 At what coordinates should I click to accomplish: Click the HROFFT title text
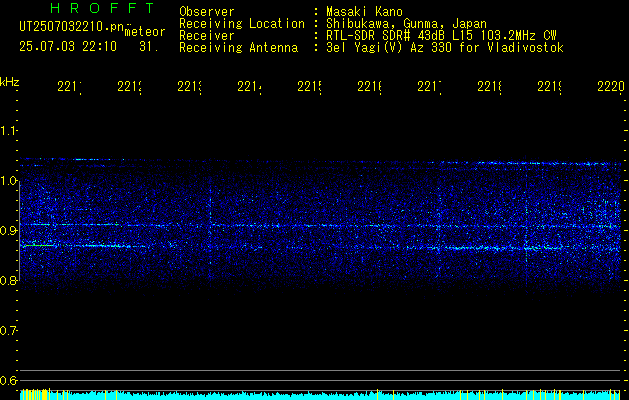[x=103, y=8]
